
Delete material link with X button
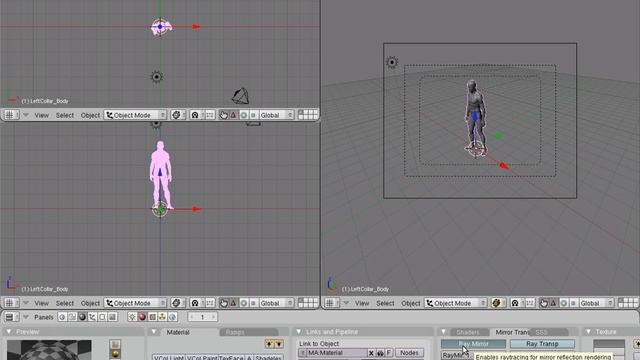tap(371, 353)
